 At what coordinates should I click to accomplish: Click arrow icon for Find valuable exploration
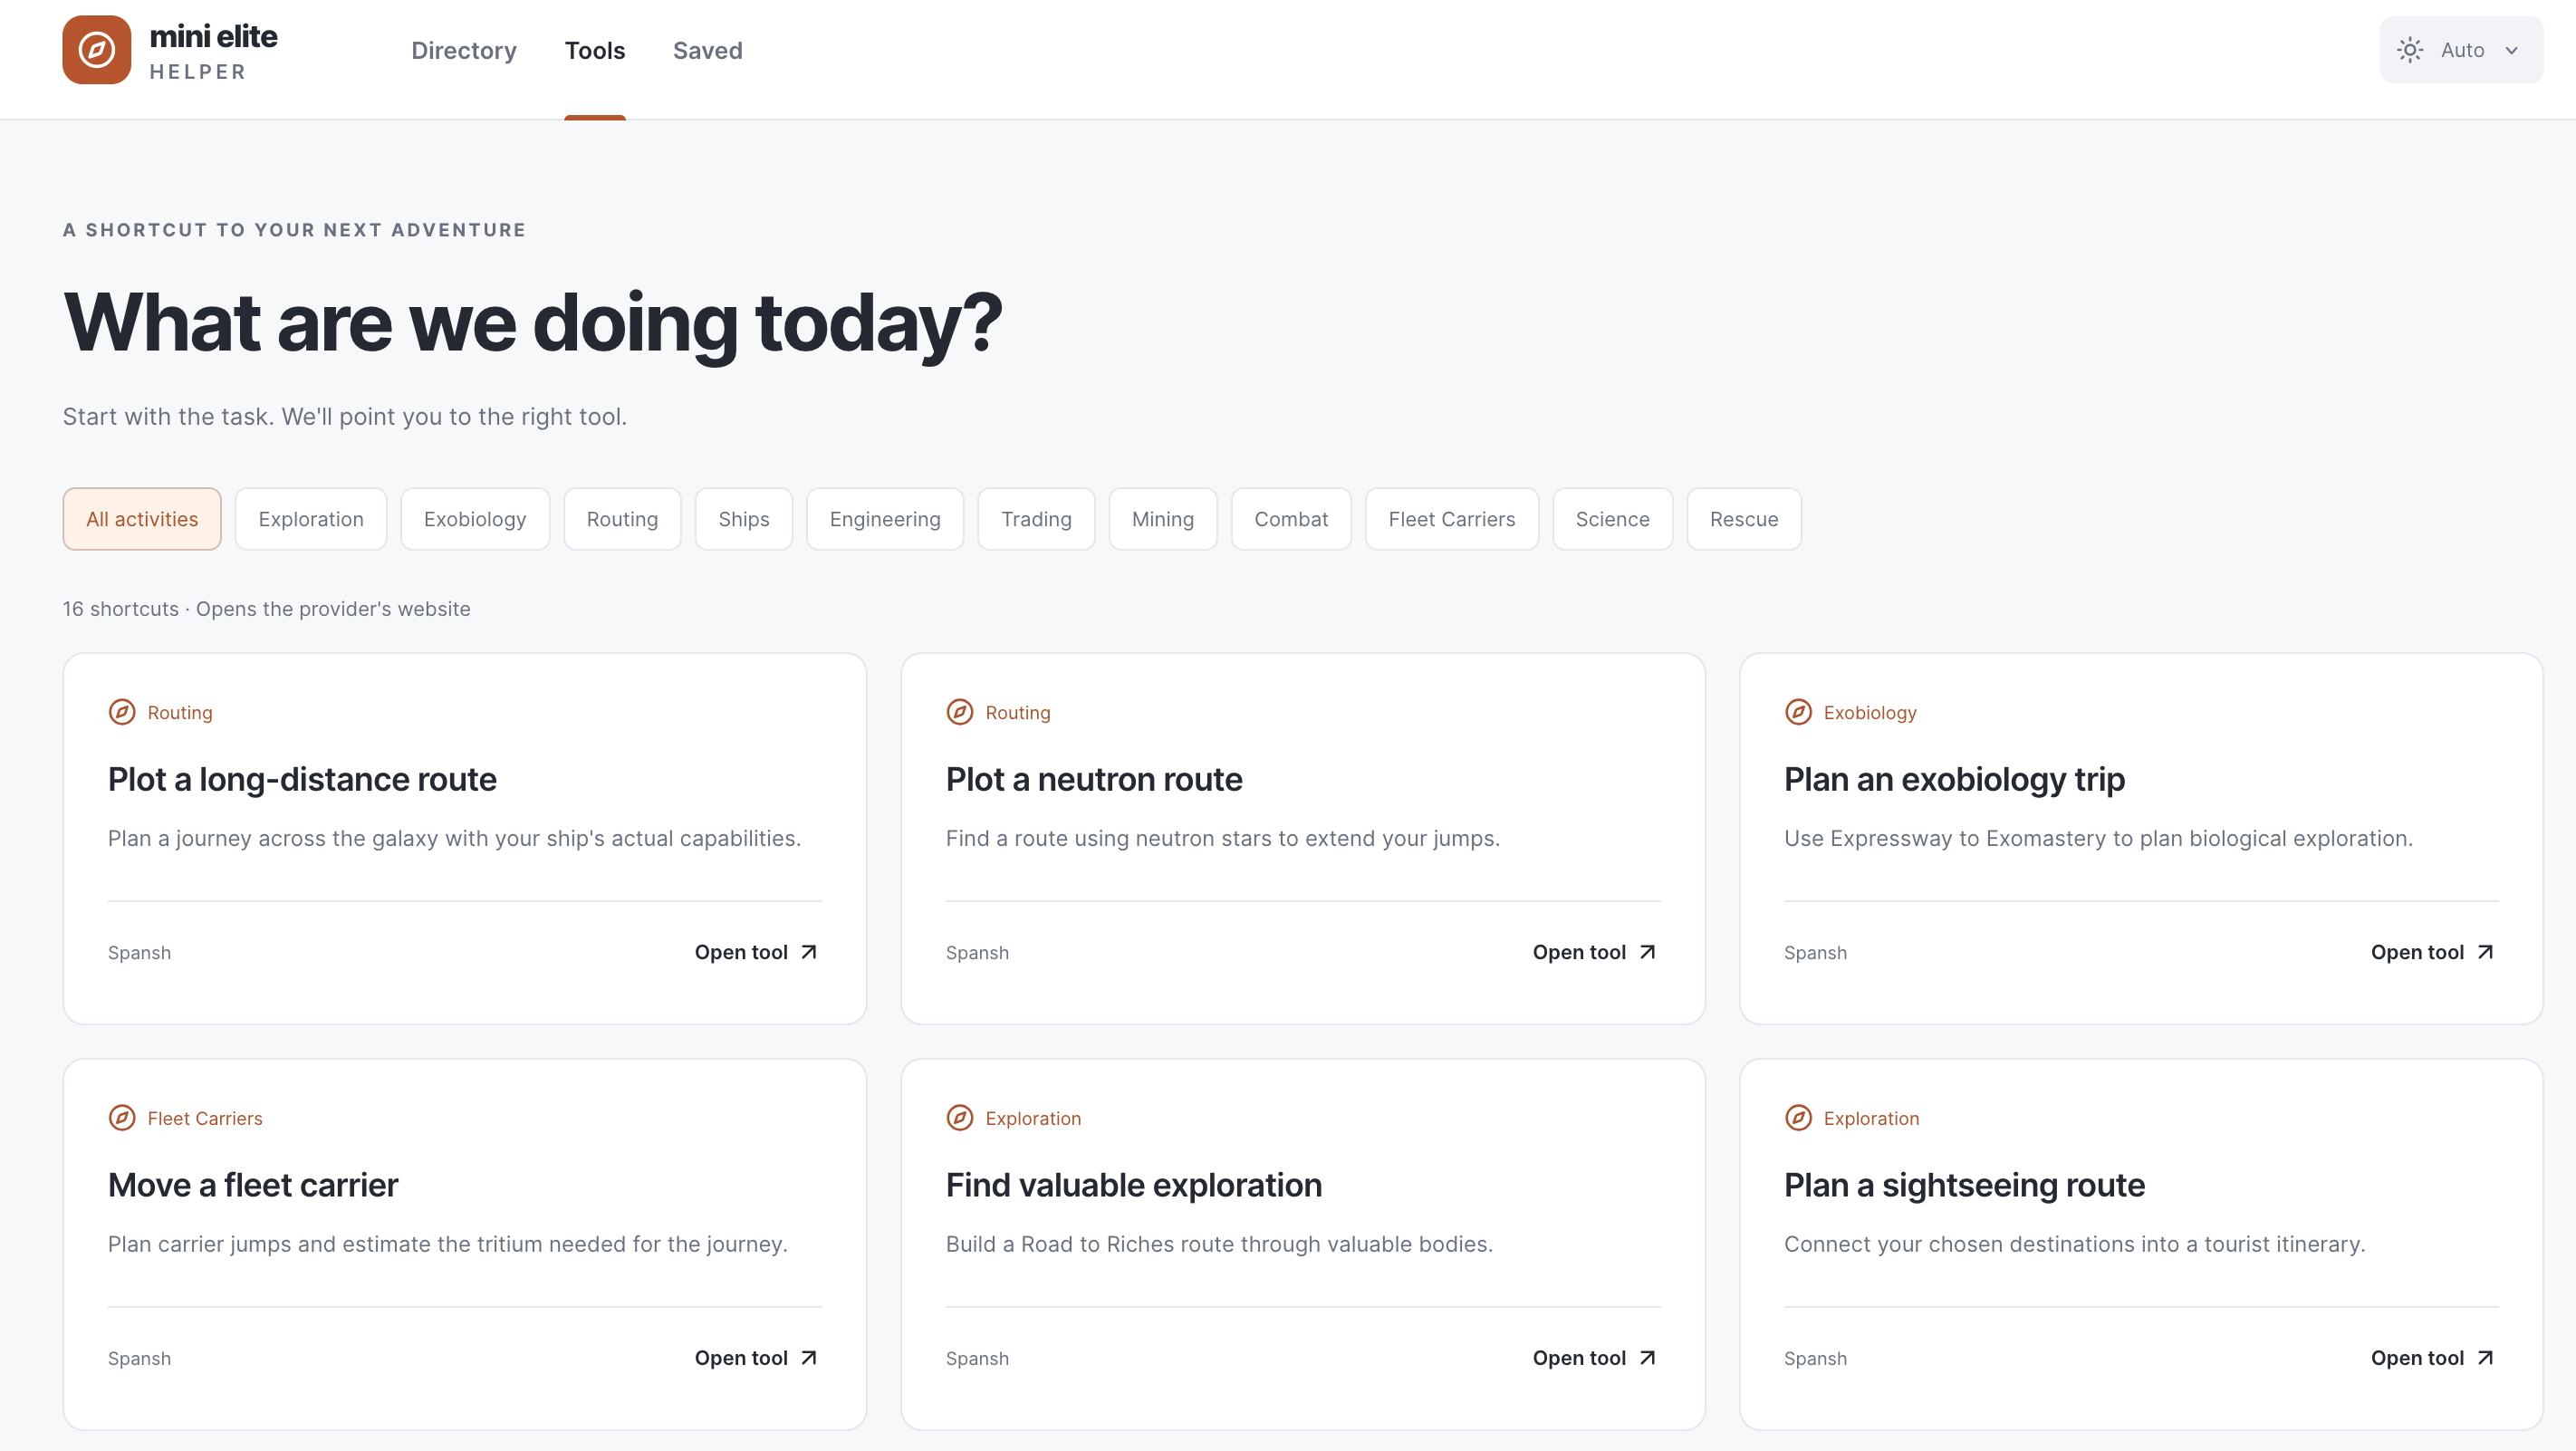point(1647,1358)
